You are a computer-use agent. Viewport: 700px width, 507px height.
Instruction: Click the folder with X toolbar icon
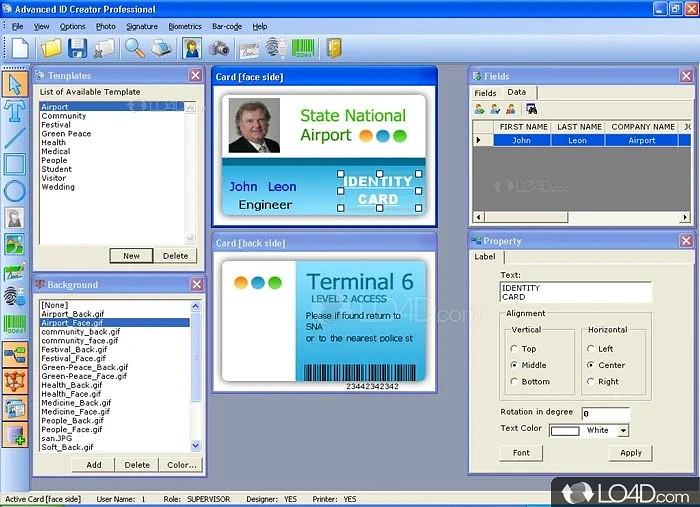[x=104, y=48]
